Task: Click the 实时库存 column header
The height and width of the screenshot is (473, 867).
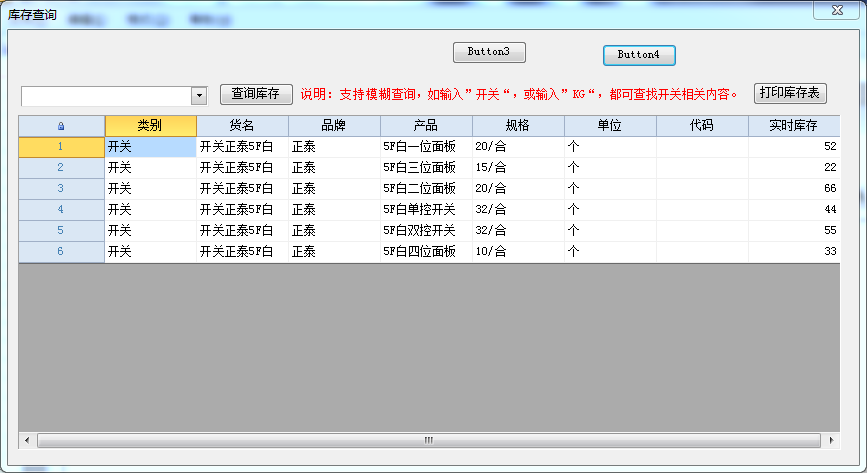Action: (x=793, y=126)
